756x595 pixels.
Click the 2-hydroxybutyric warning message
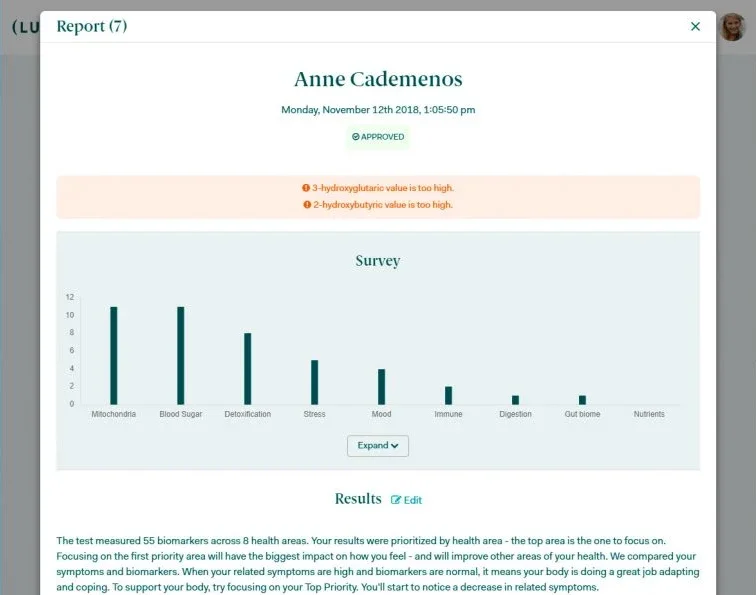[378, 205]
